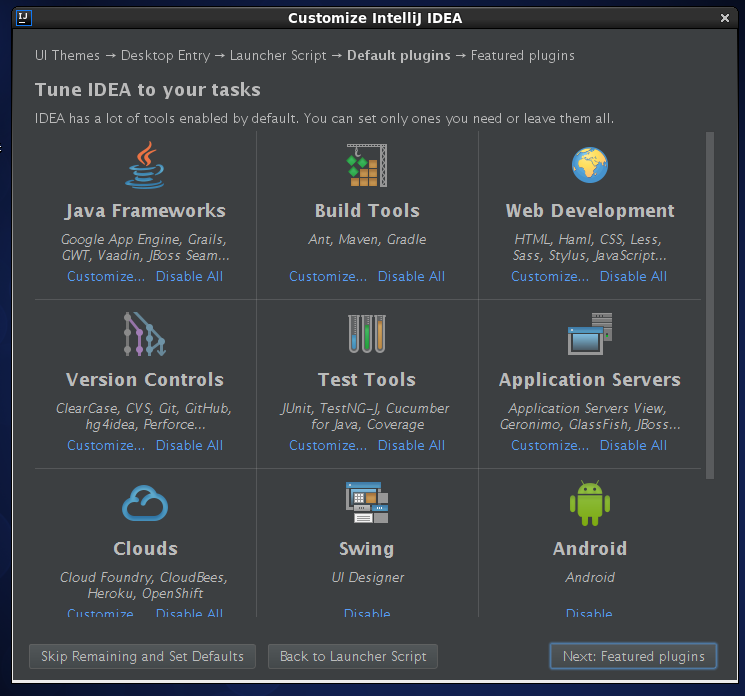Disable All Clouds plugins
This screenshot has width=745, height=696.
tap(189, 612)
